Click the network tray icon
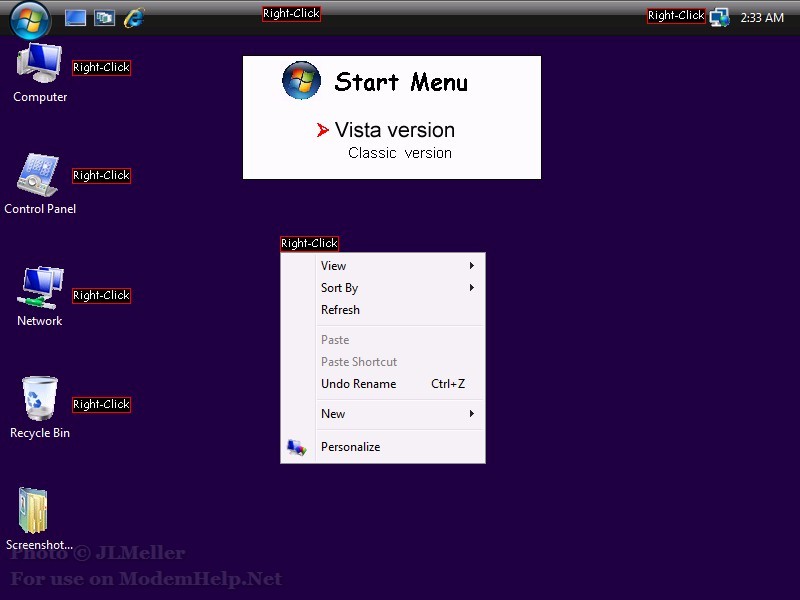Screen dimensions: 800x600 click(719, 17)
